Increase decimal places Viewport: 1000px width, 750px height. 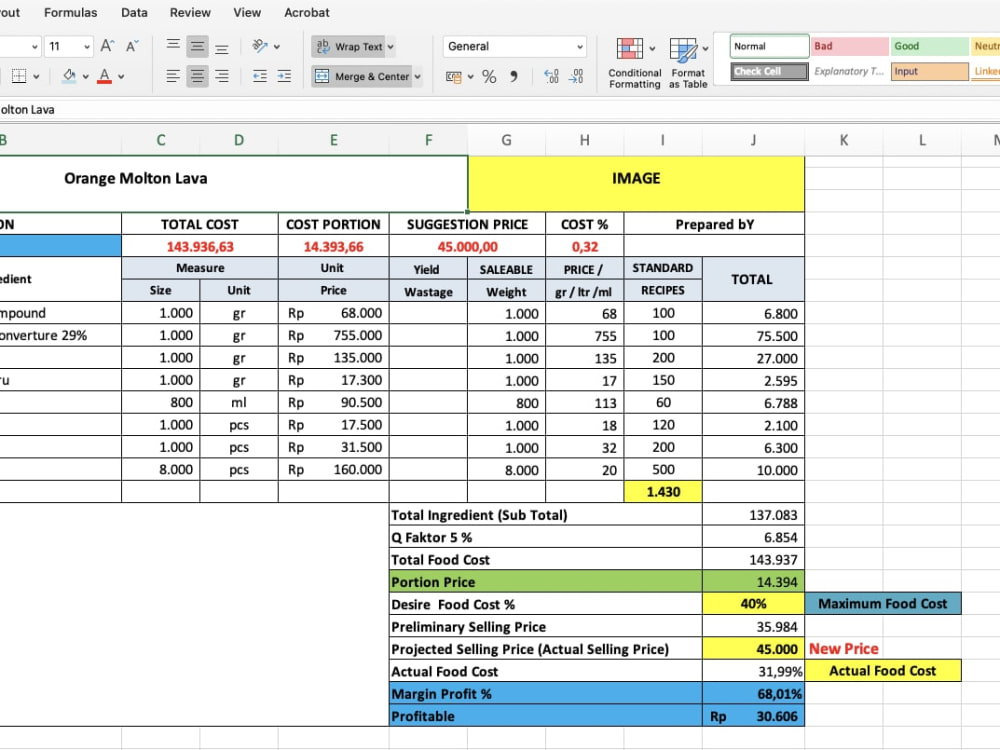(x=551, y=77)
